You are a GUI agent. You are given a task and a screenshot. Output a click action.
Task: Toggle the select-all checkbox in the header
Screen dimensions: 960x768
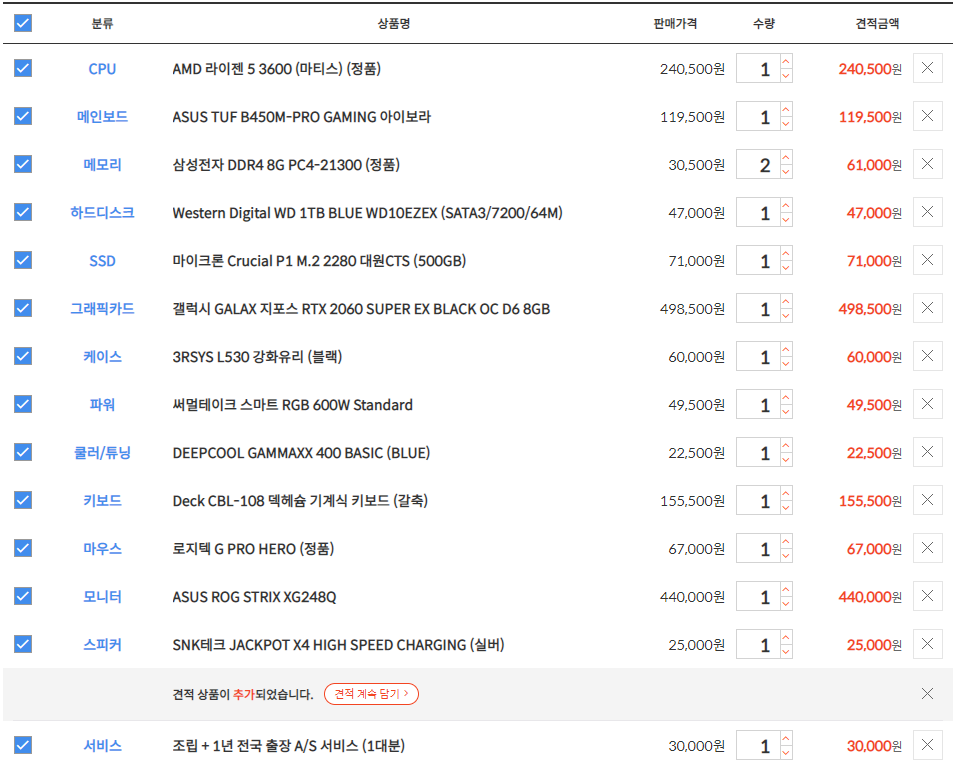pos(23,23)
